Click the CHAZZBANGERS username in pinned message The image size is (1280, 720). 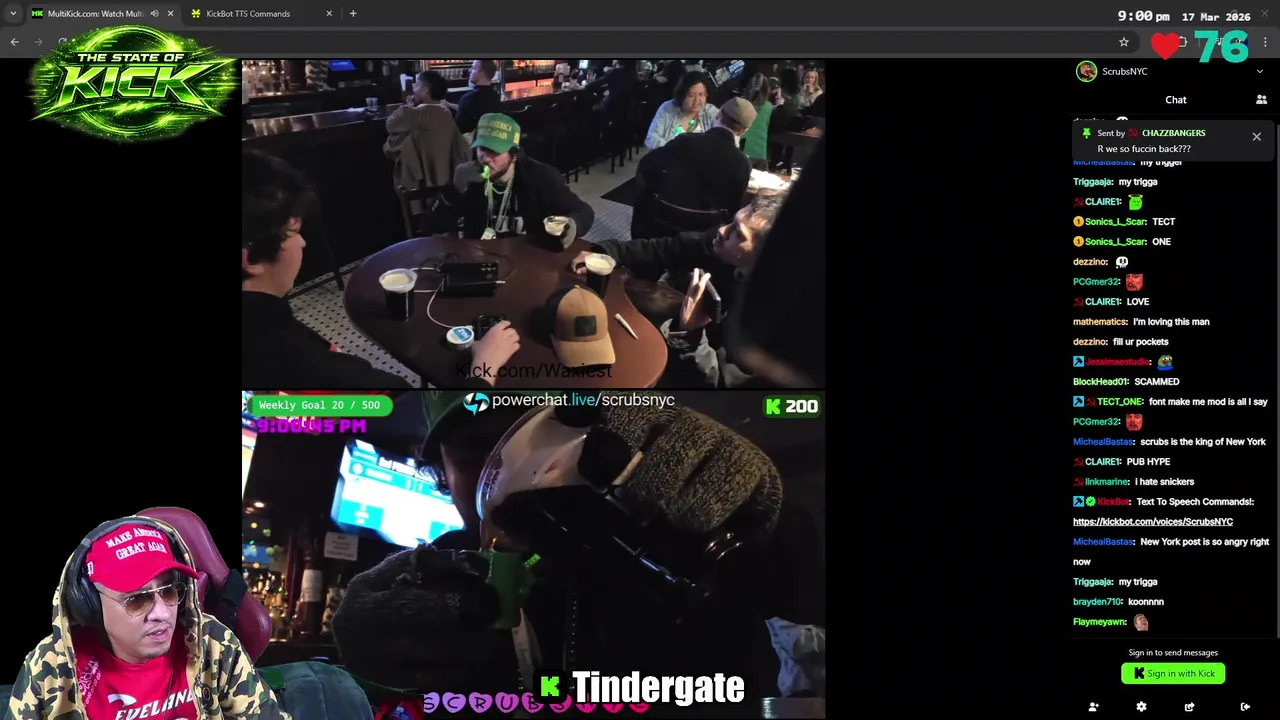click(1173, 133)
